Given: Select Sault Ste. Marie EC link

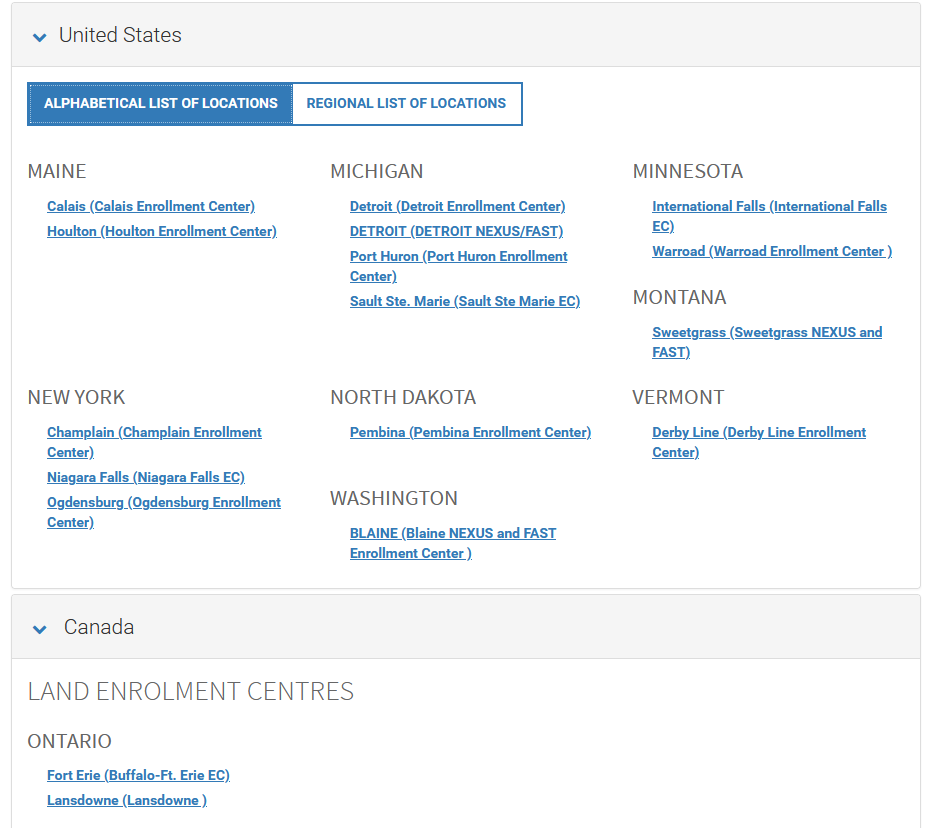Looking at the screenshot, I should [464, 302].
